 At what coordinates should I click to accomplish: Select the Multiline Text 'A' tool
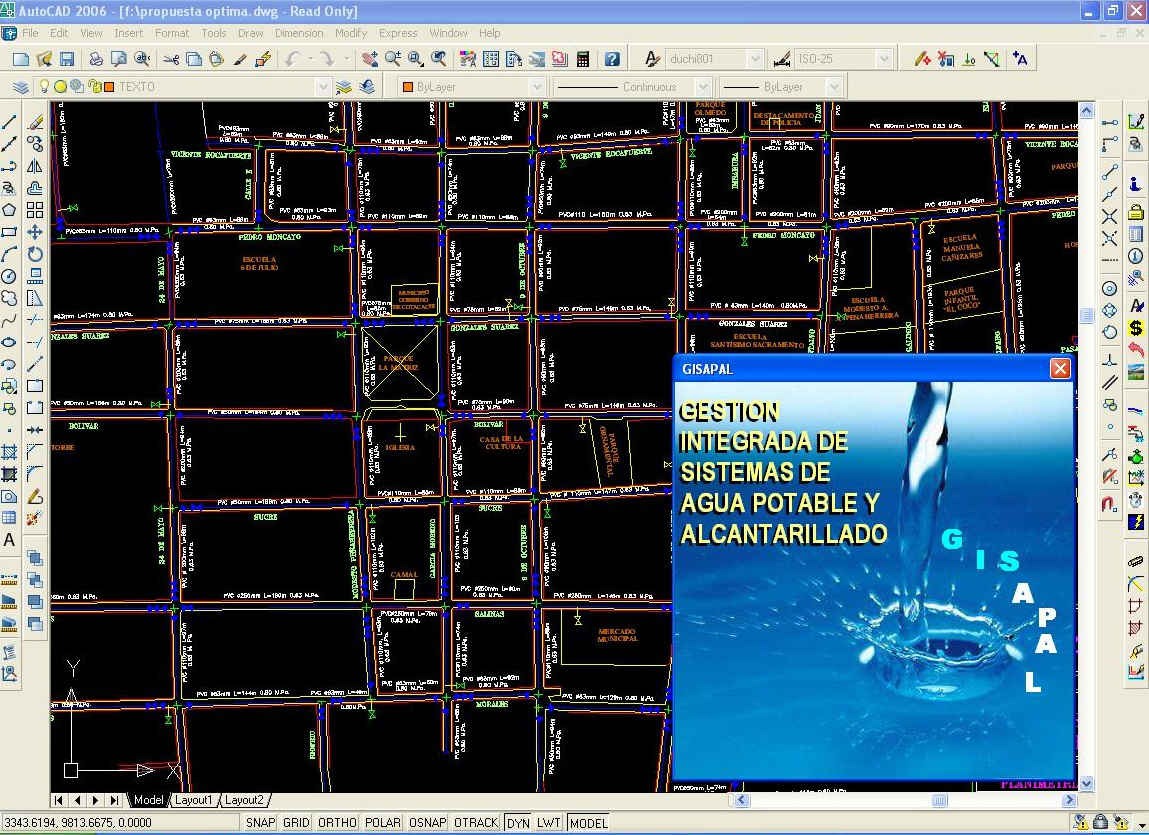point(9,540)
